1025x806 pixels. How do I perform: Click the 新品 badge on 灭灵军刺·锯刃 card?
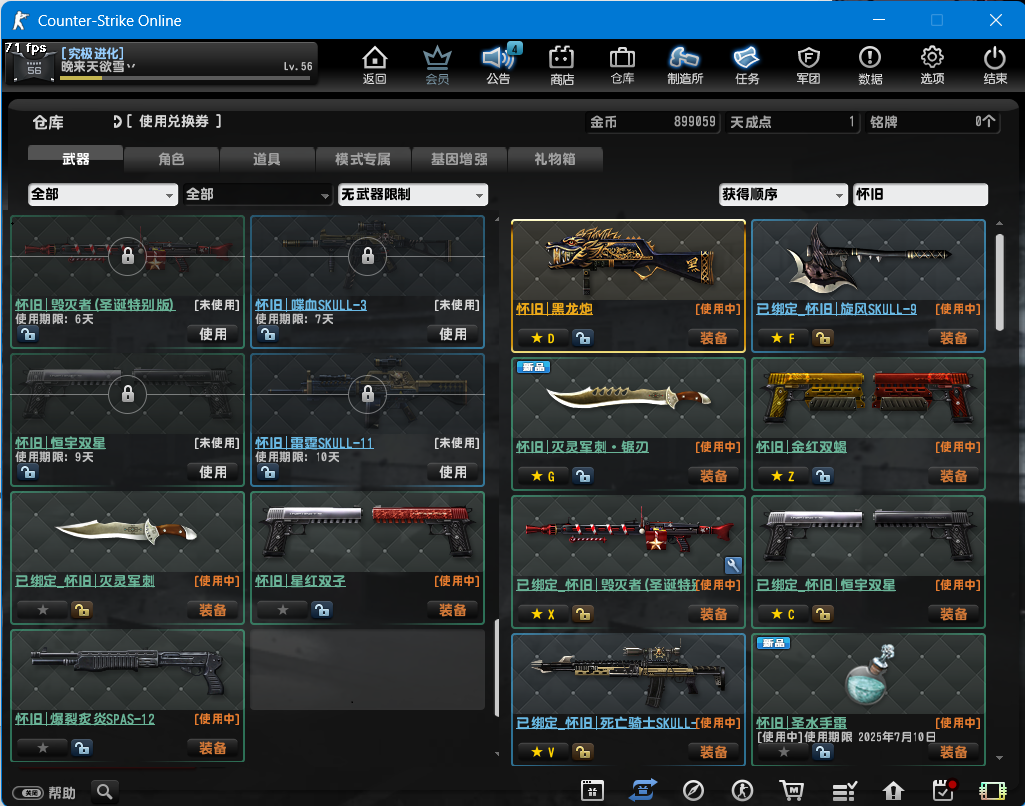tap(533, 367)
